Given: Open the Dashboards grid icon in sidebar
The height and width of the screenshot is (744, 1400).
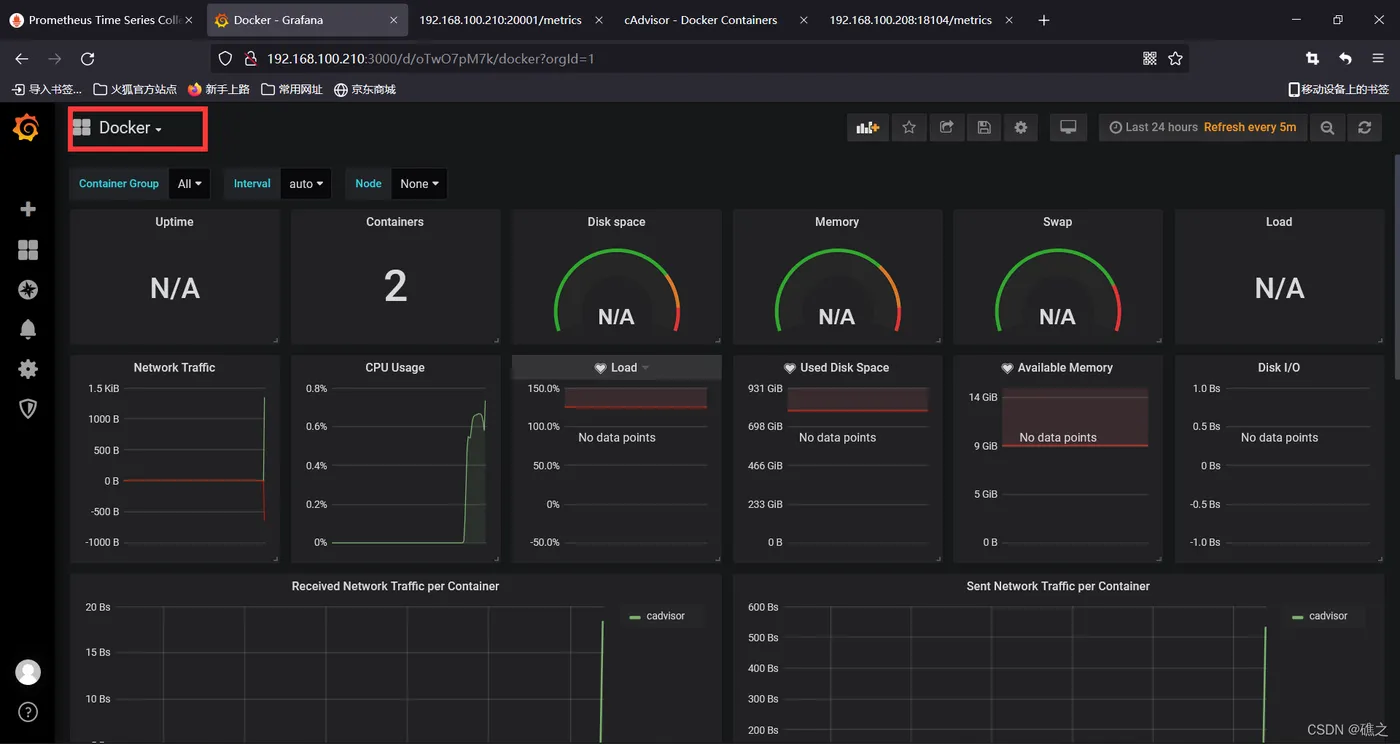Looking at the screenshot, I should 28,250.
